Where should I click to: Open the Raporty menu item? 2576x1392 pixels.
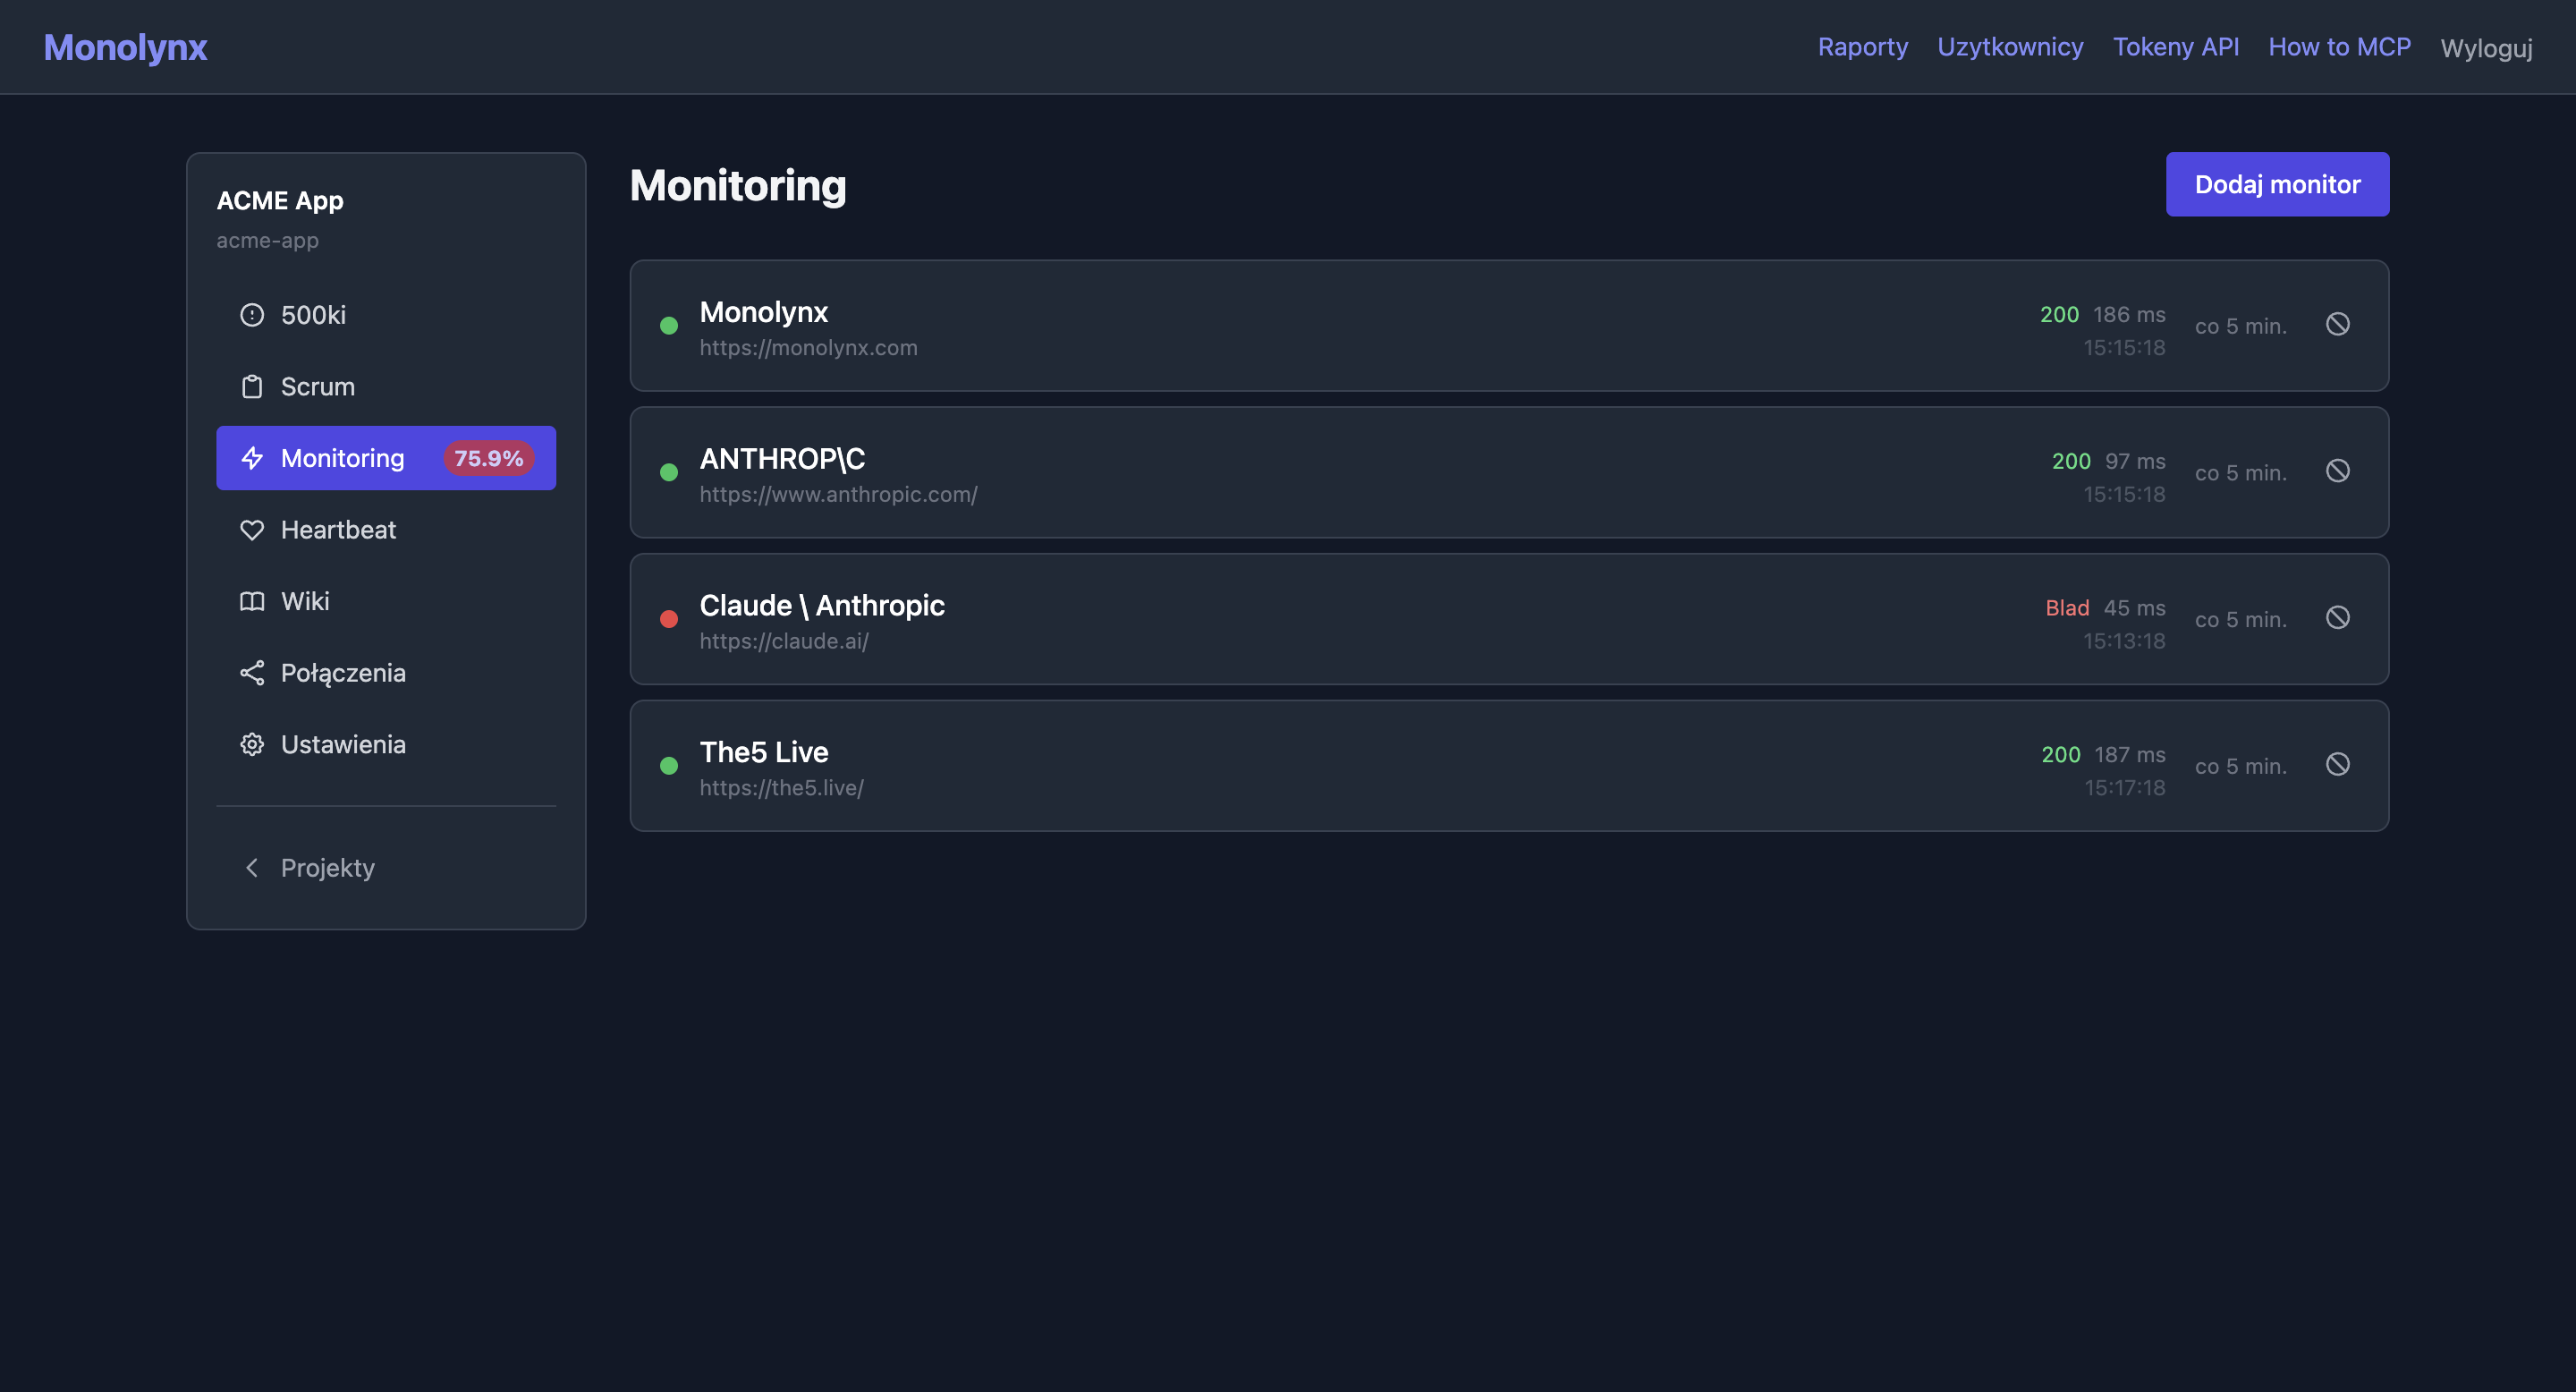point(1862,46)
